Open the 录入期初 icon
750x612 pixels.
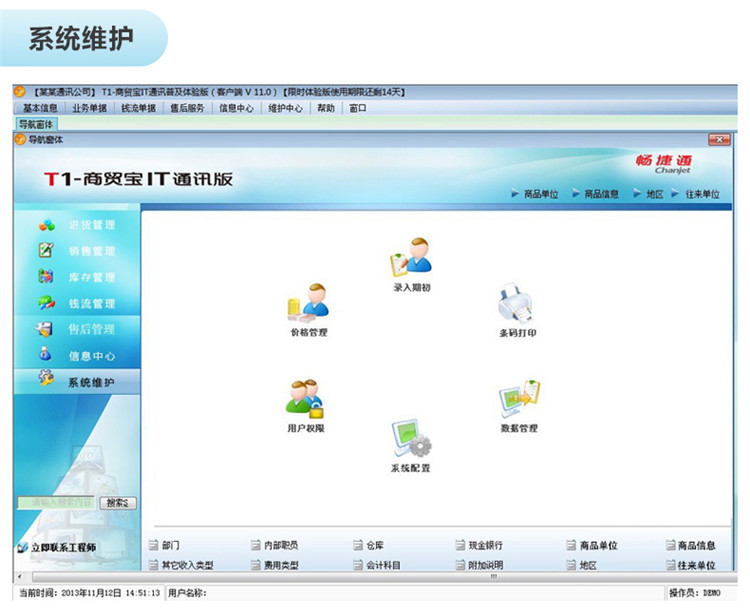click(411, 258)
